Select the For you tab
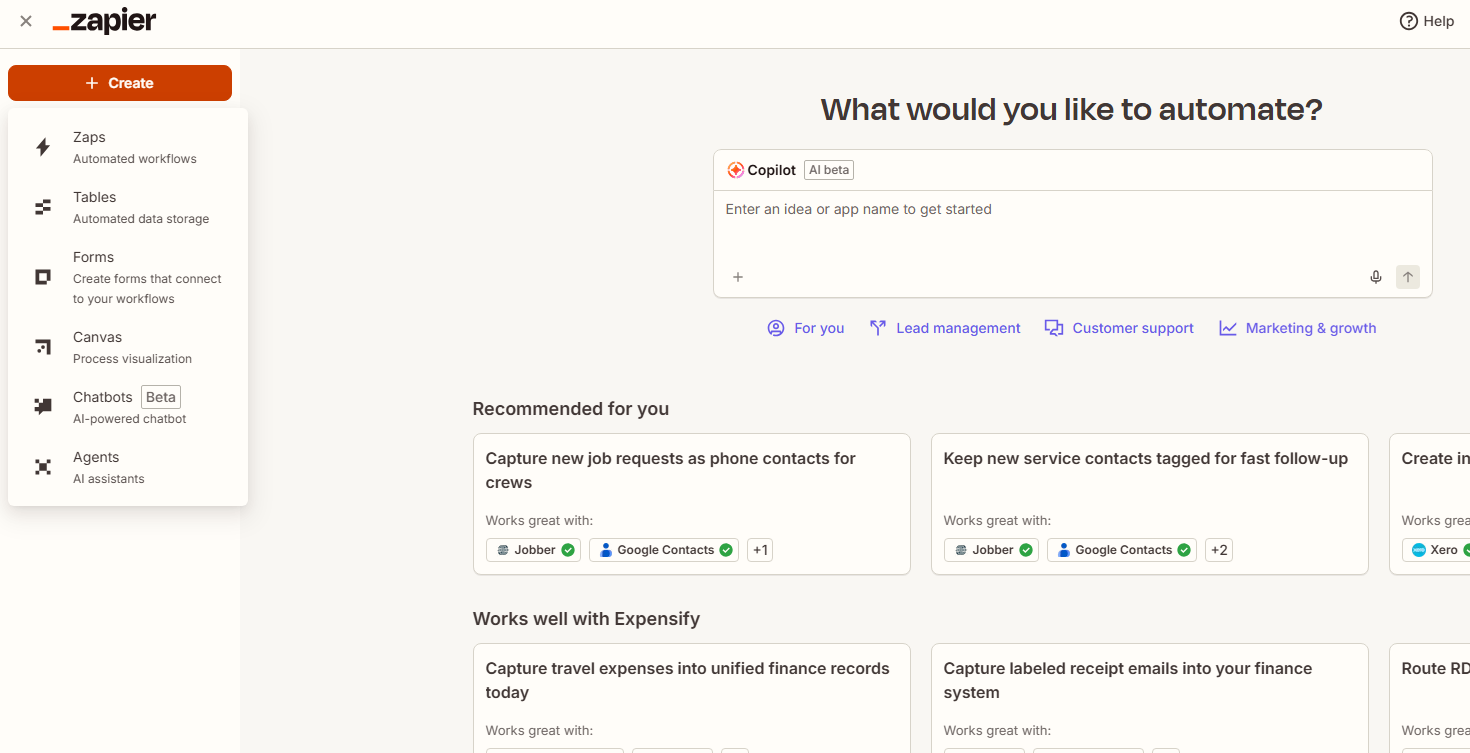Viewport: 1470px width, 753px height. [x=806, y=328]
